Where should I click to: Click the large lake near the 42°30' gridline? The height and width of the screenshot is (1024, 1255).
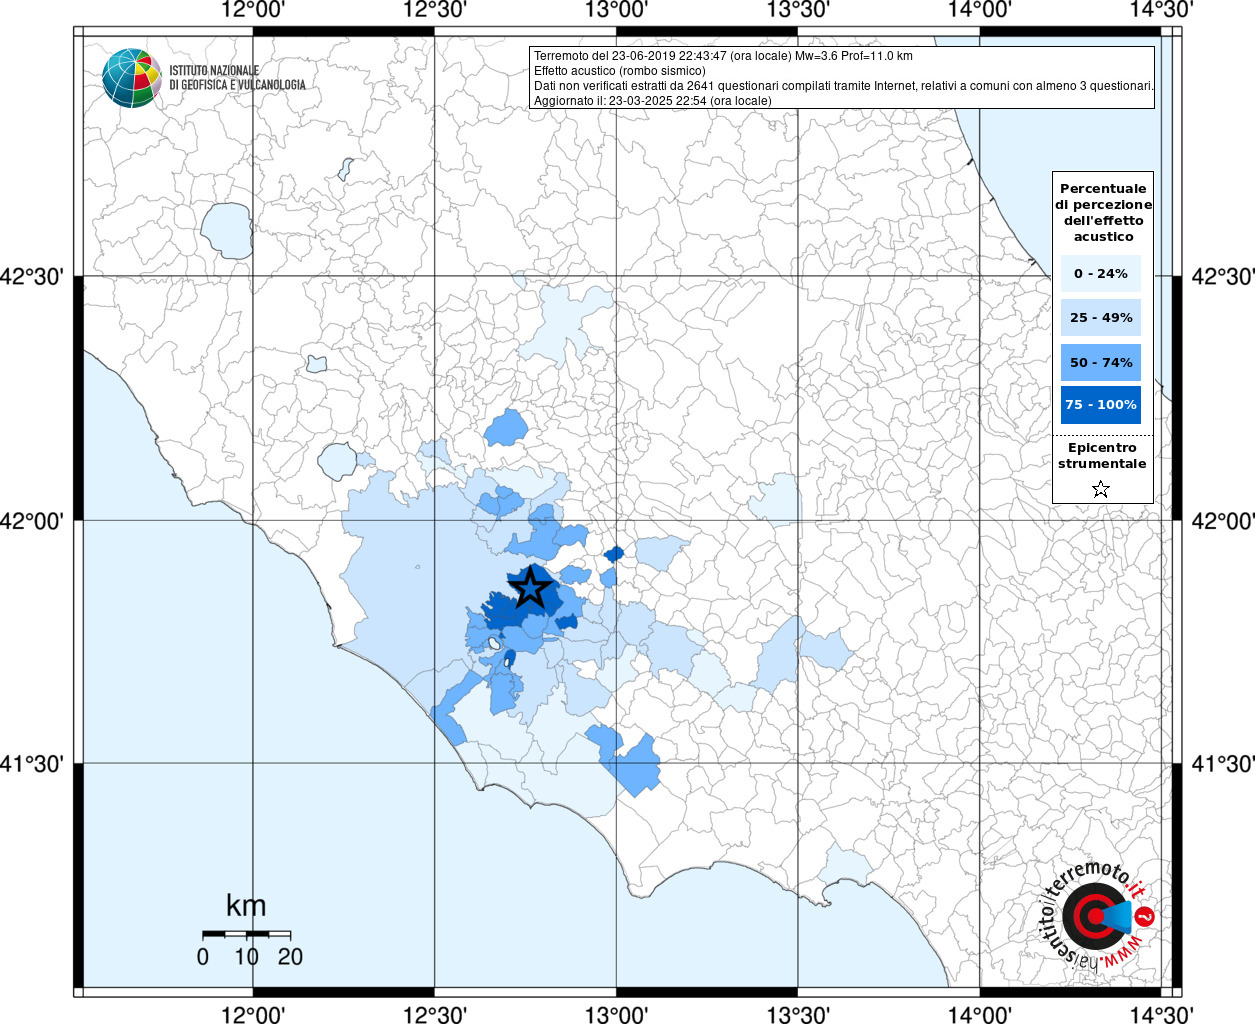pos(228,231)
